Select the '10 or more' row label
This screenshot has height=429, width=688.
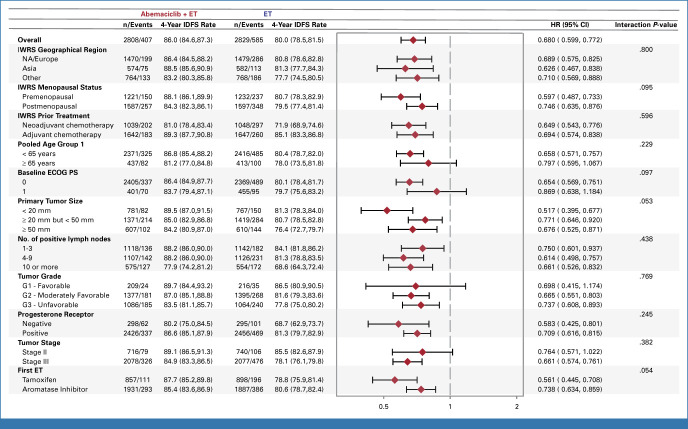click(40, 267)
